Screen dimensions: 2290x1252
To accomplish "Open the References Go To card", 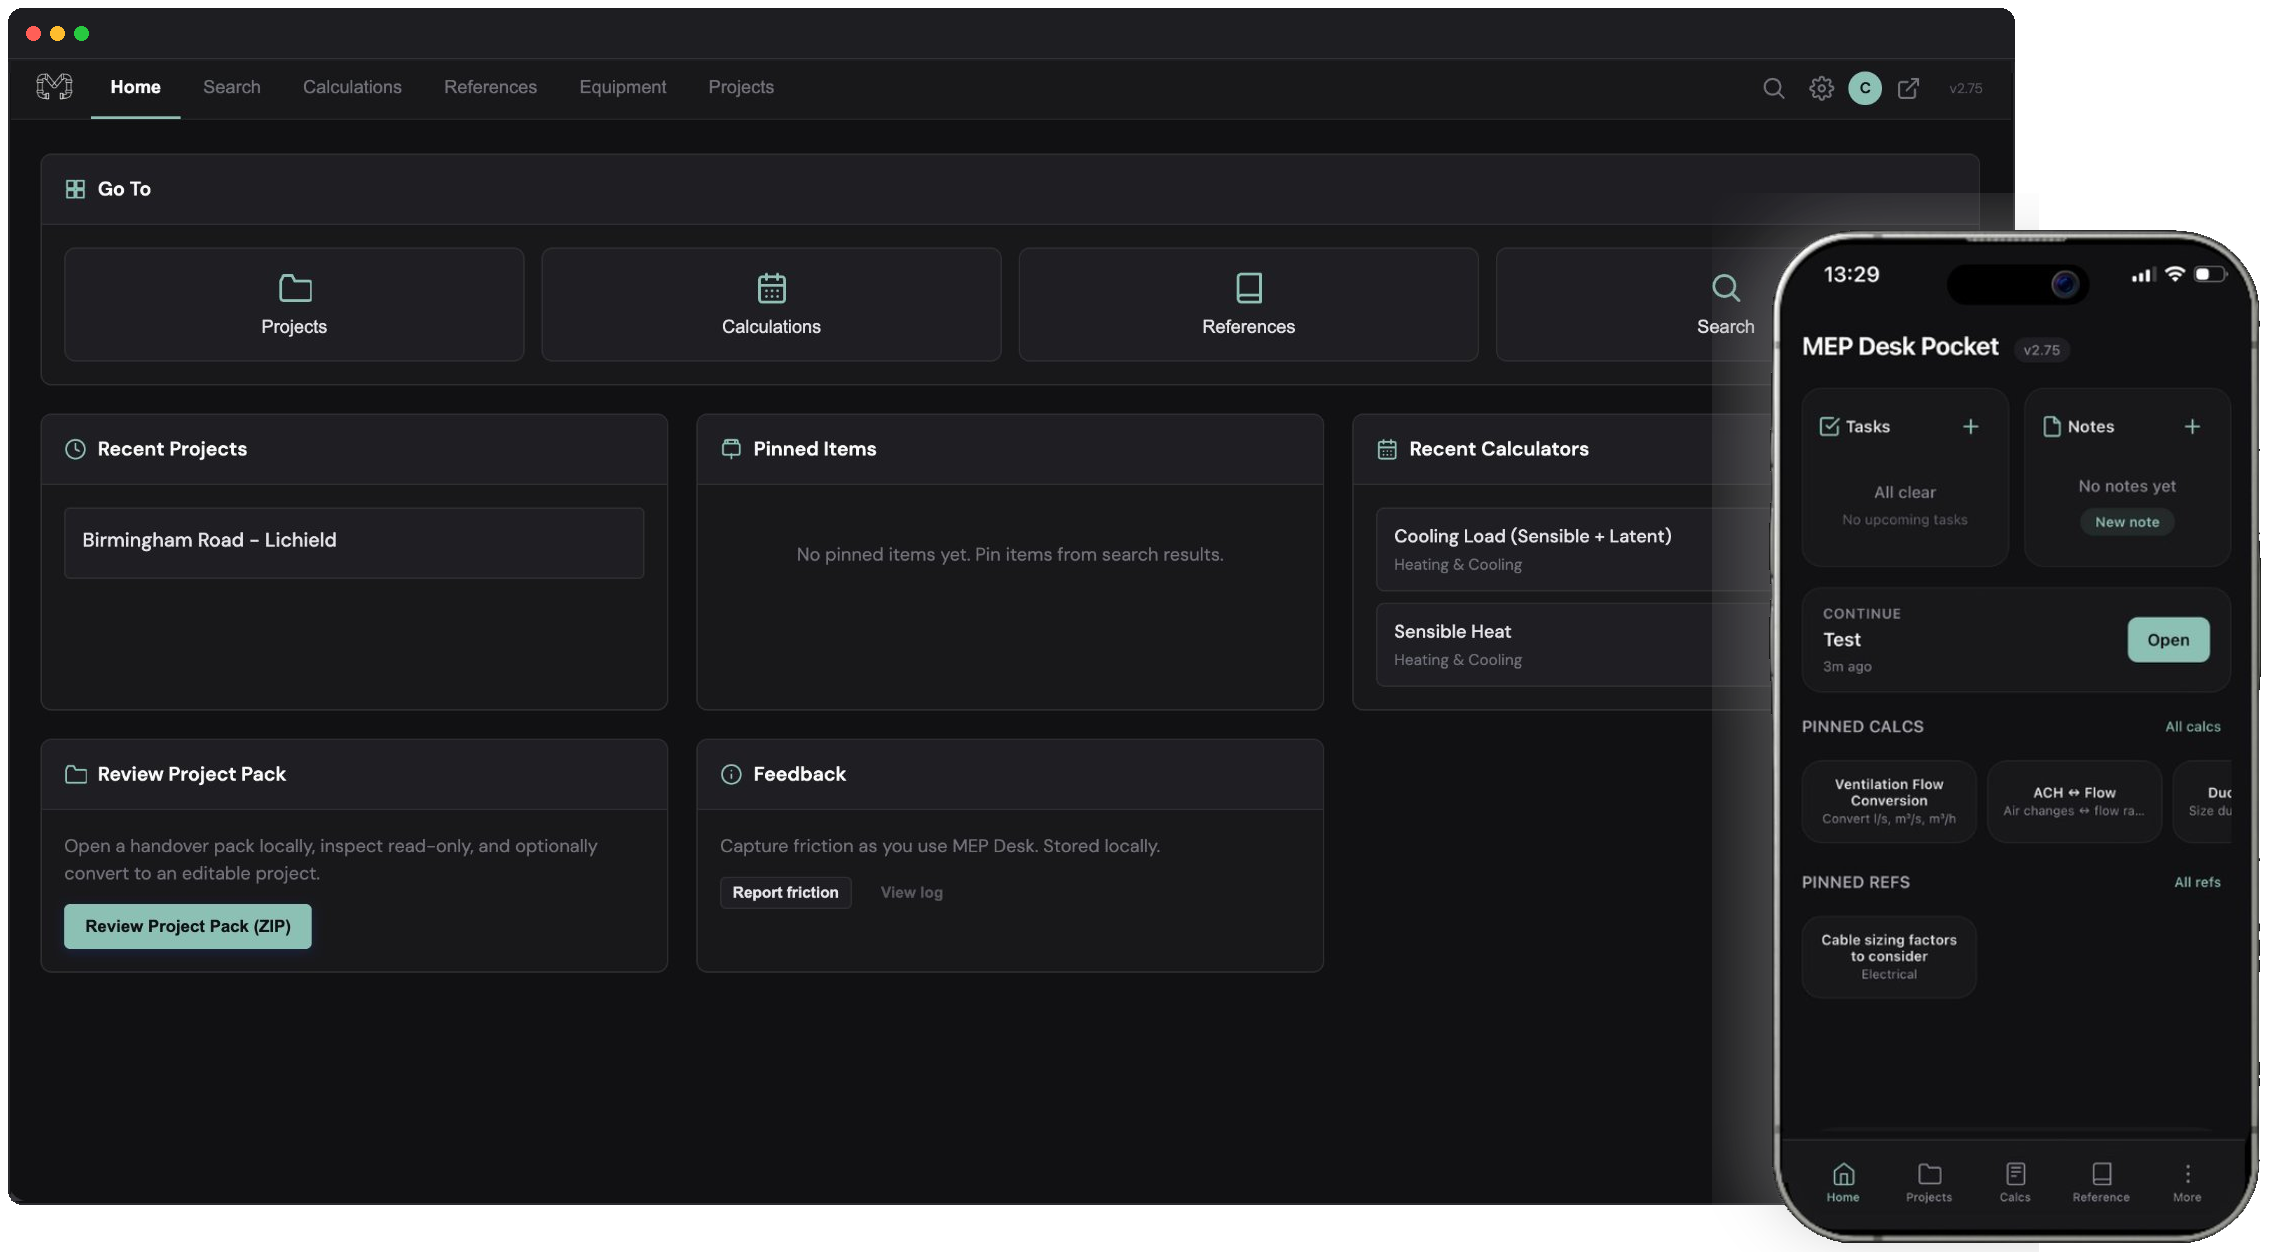I will pos(1248,305).
